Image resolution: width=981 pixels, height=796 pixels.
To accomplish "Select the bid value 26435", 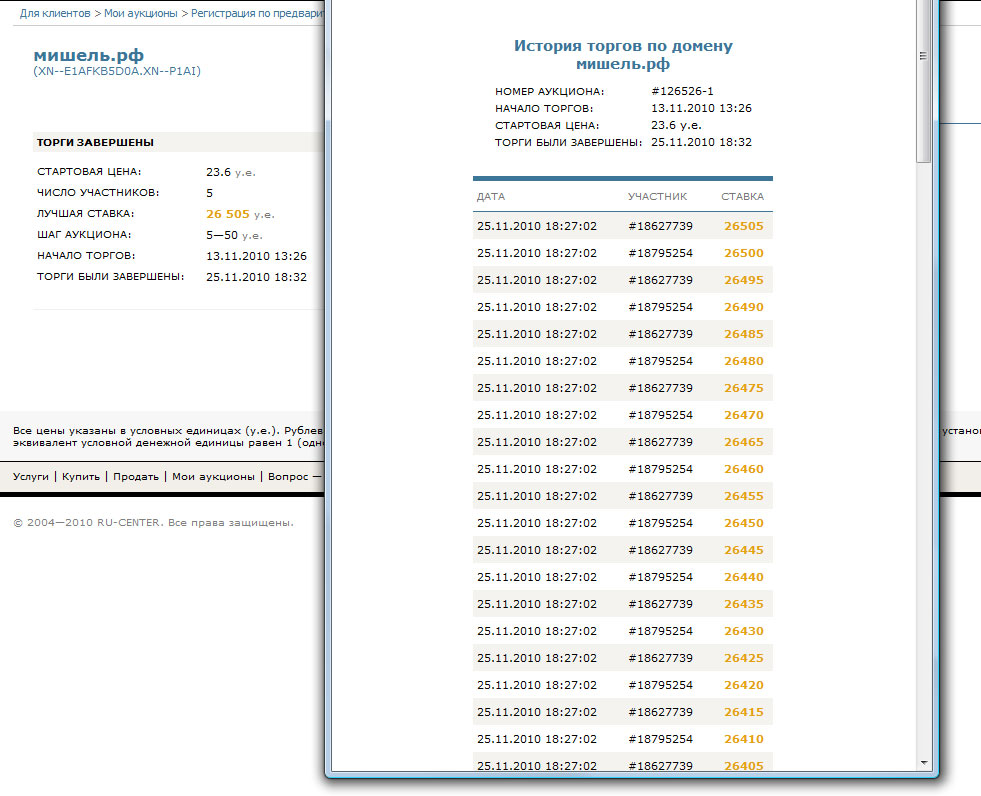I will (x=744, y=604).
